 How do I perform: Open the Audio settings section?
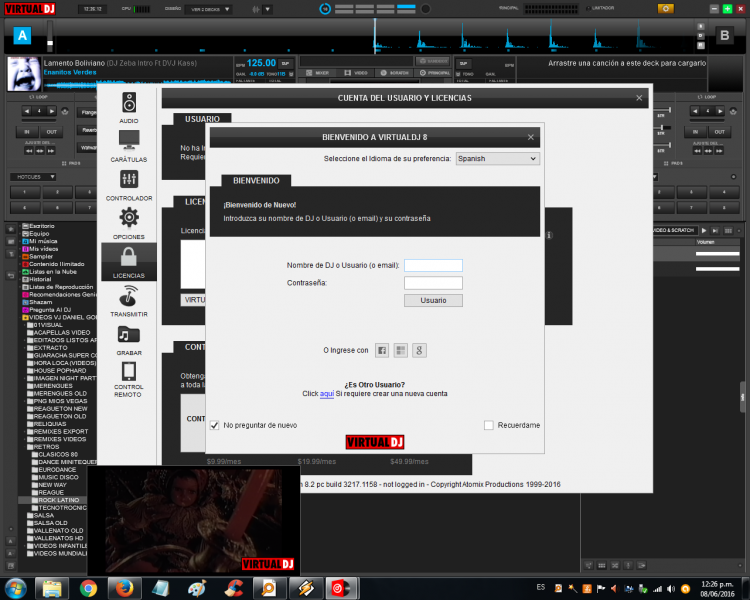129,107
